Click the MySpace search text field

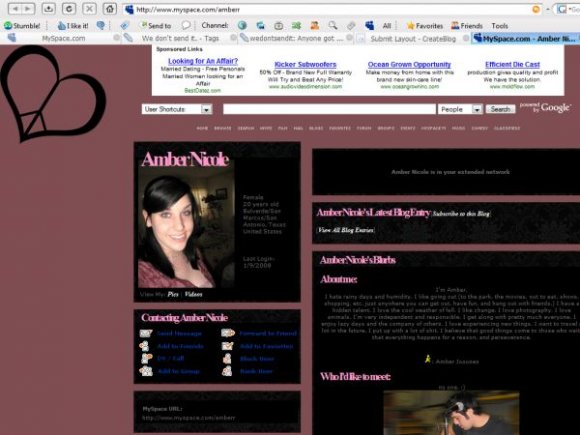click(x=329, y=109)
